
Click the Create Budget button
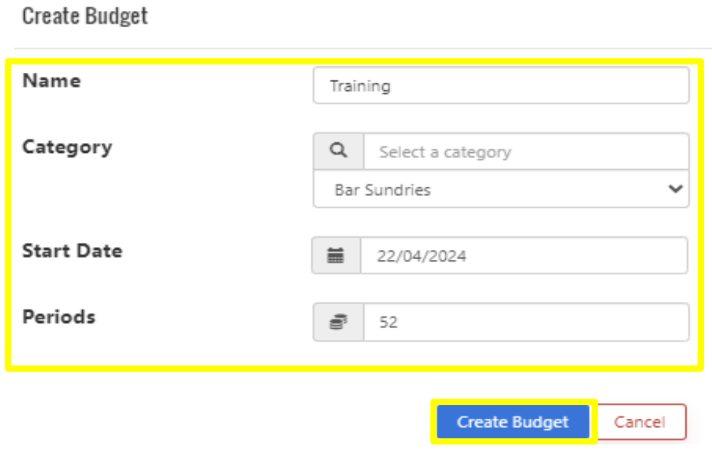(x=512, y=422)
